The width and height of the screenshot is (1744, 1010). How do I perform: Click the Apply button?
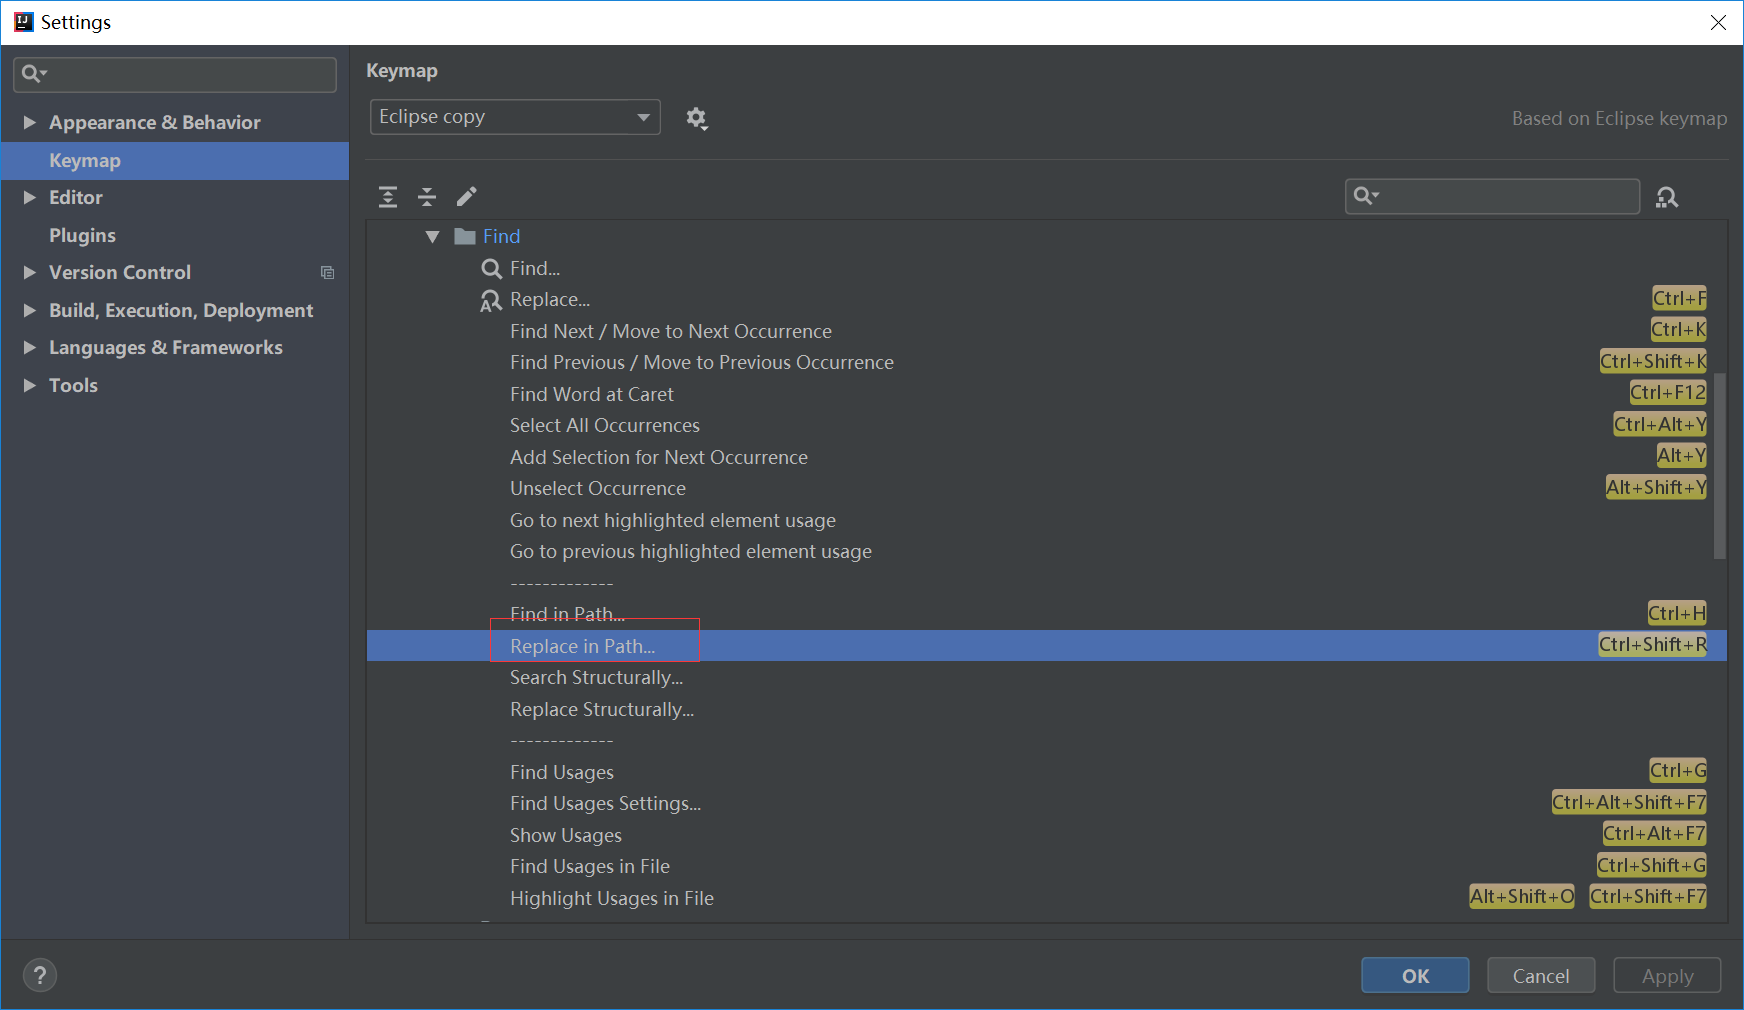coord(1667,975)
